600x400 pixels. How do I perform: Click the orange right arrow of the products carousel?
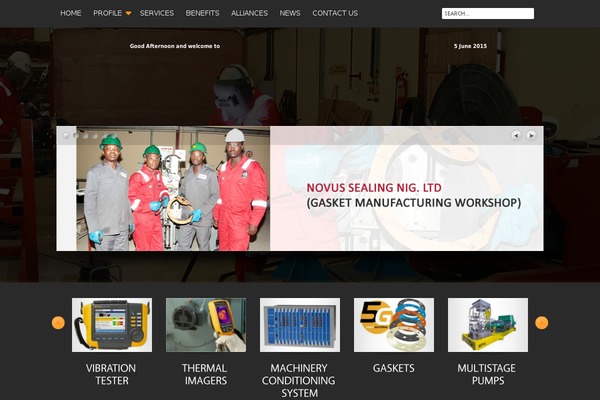point(541,323)
